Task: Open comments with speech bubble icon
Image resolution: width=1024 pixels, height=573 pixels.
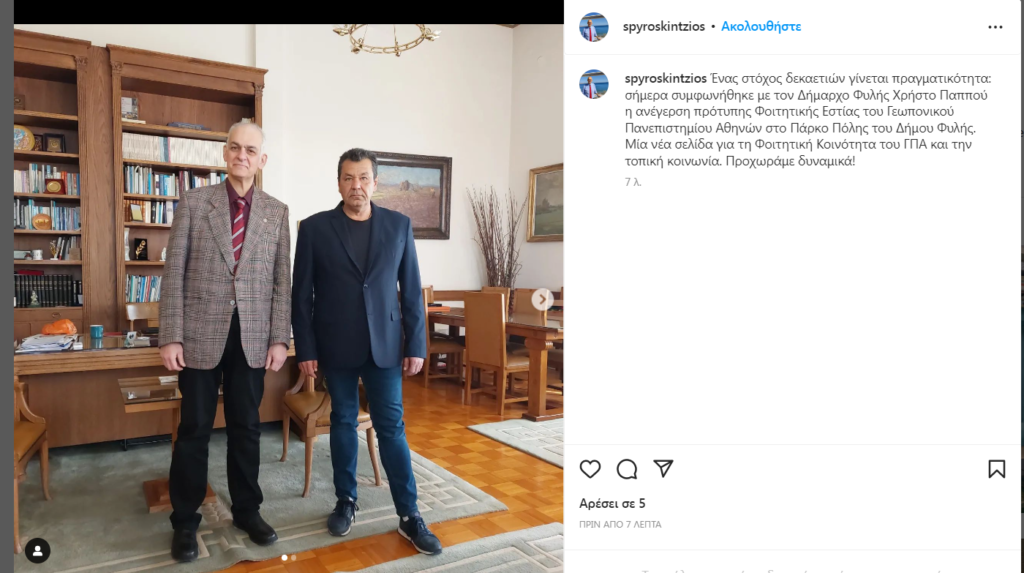Action: tap(627, 469)
